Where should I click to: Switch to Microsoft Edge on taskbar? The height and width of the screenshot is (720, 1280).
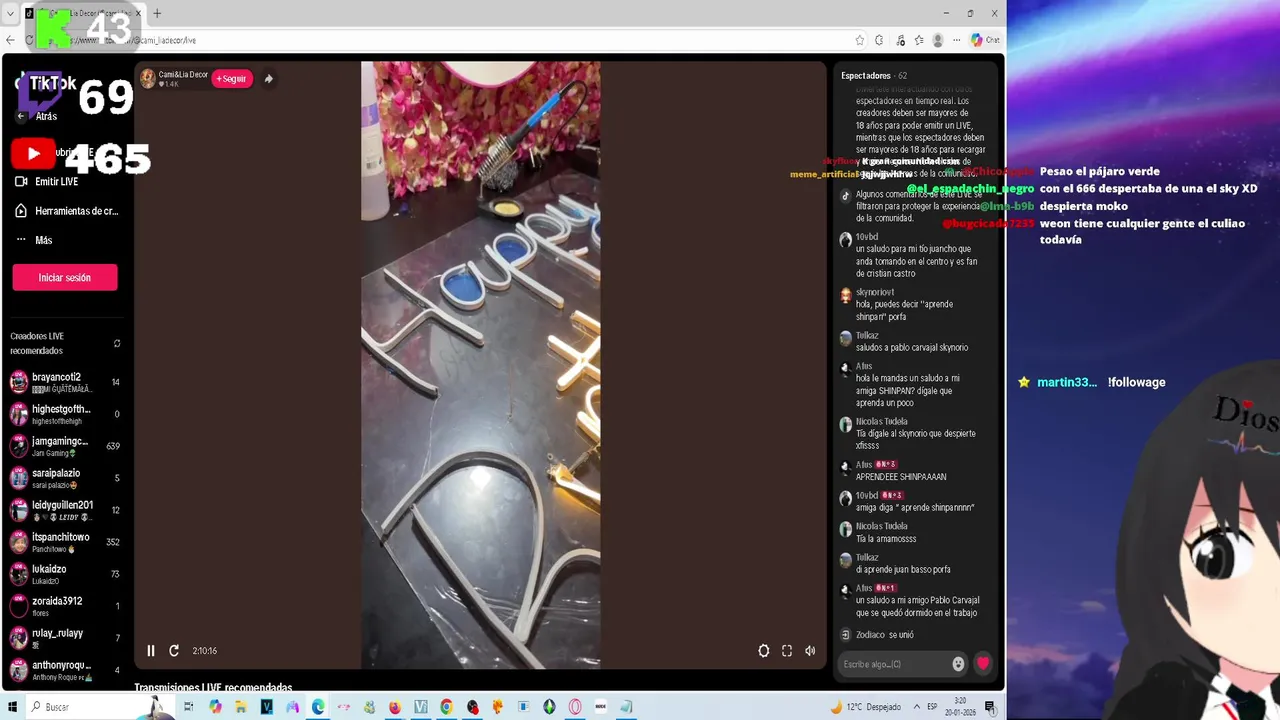[318, 707]
